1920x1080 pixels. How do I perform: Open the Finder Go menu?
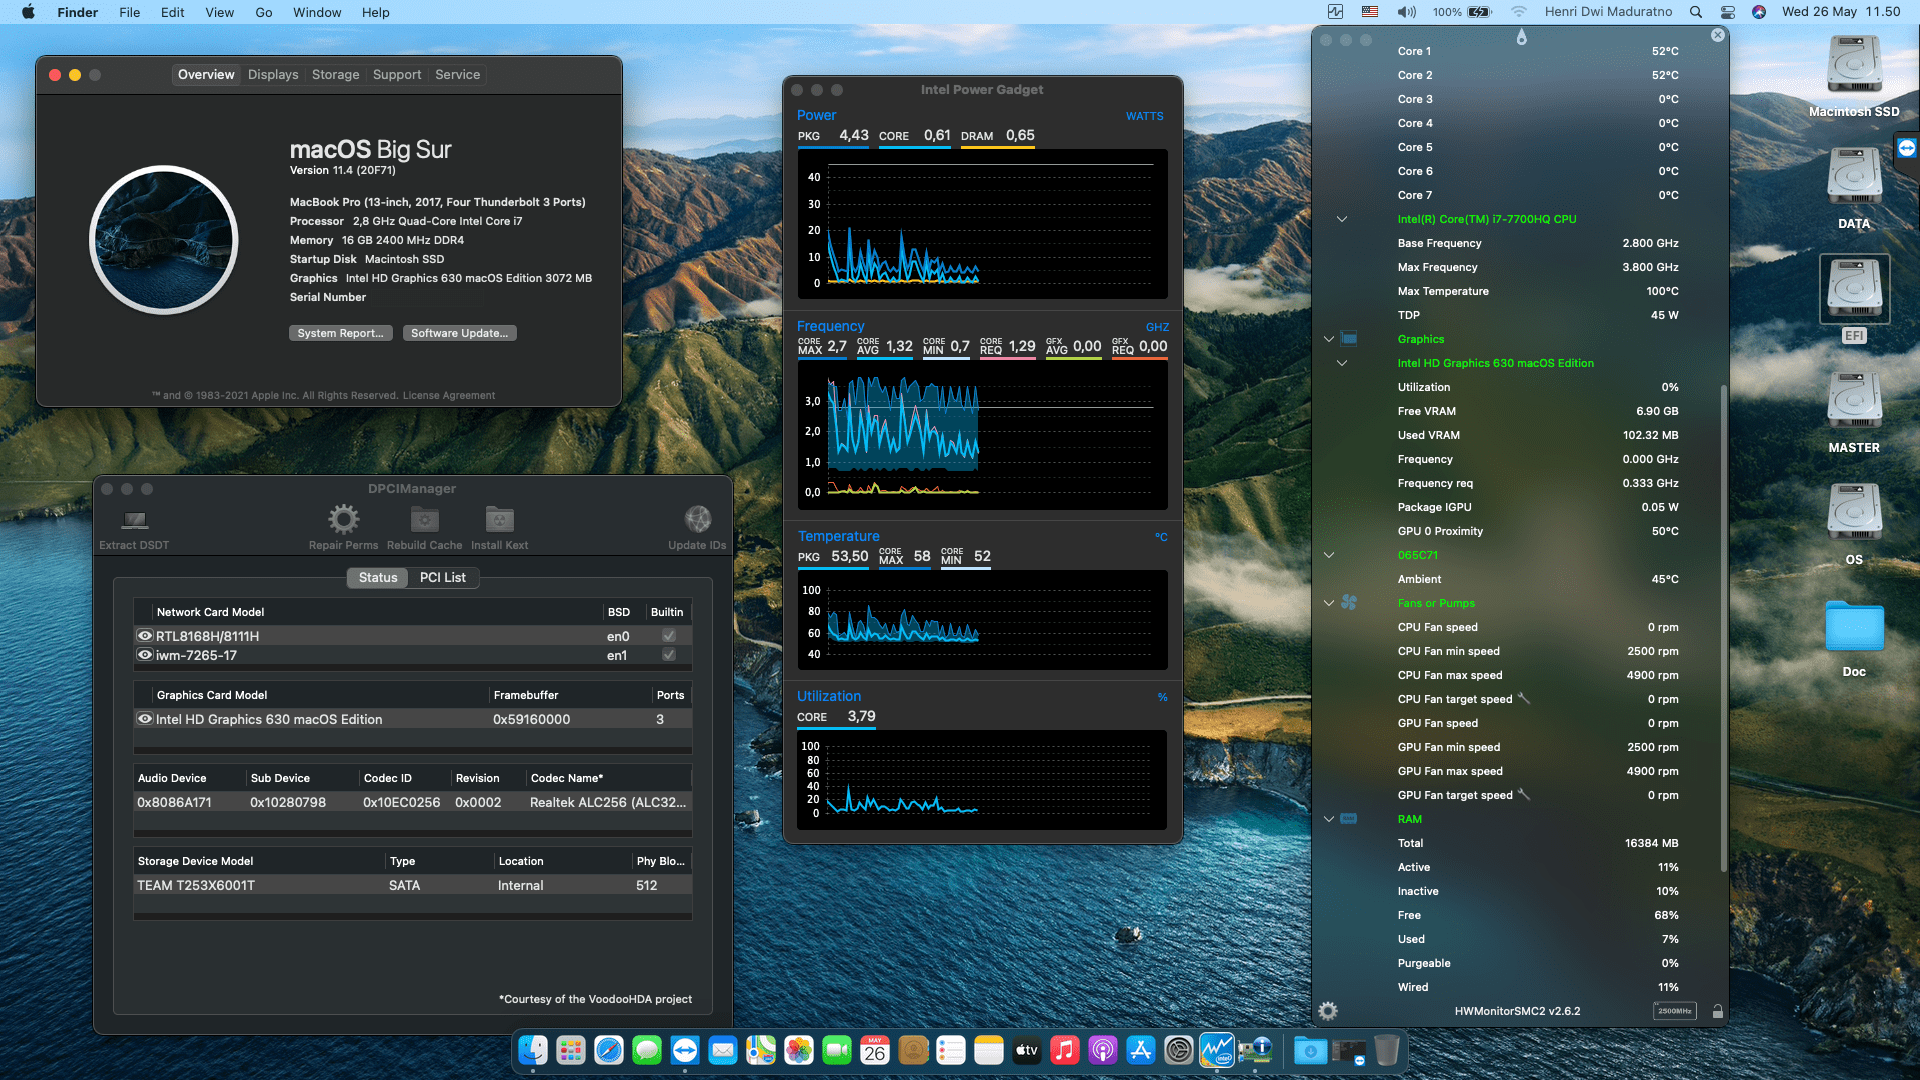coord(264,12)
